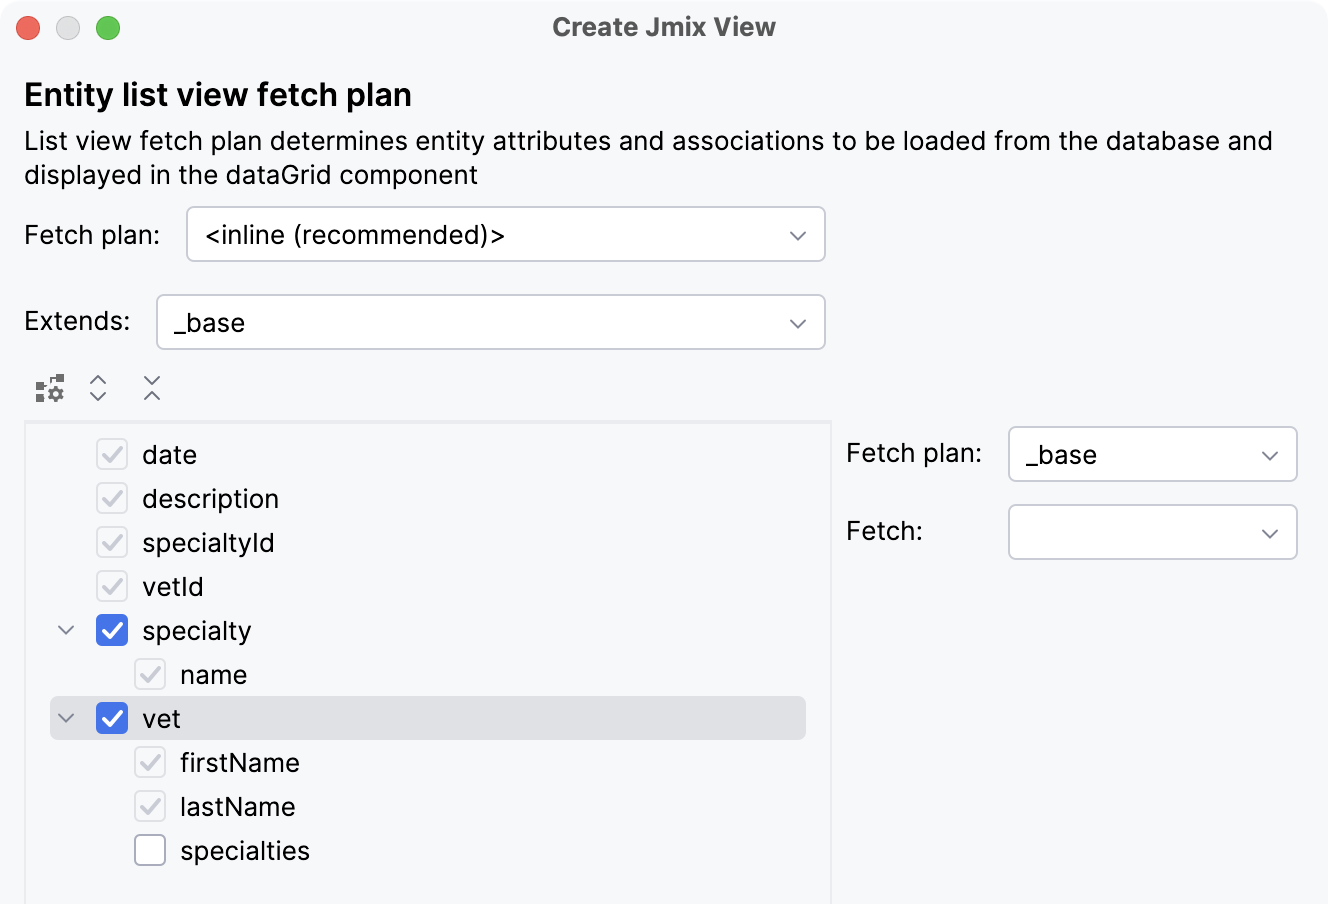The width and height of the screenshot is (1328, 904).
Task: Open the Extends _base dropdown
Action: click(x=490, y=323)
